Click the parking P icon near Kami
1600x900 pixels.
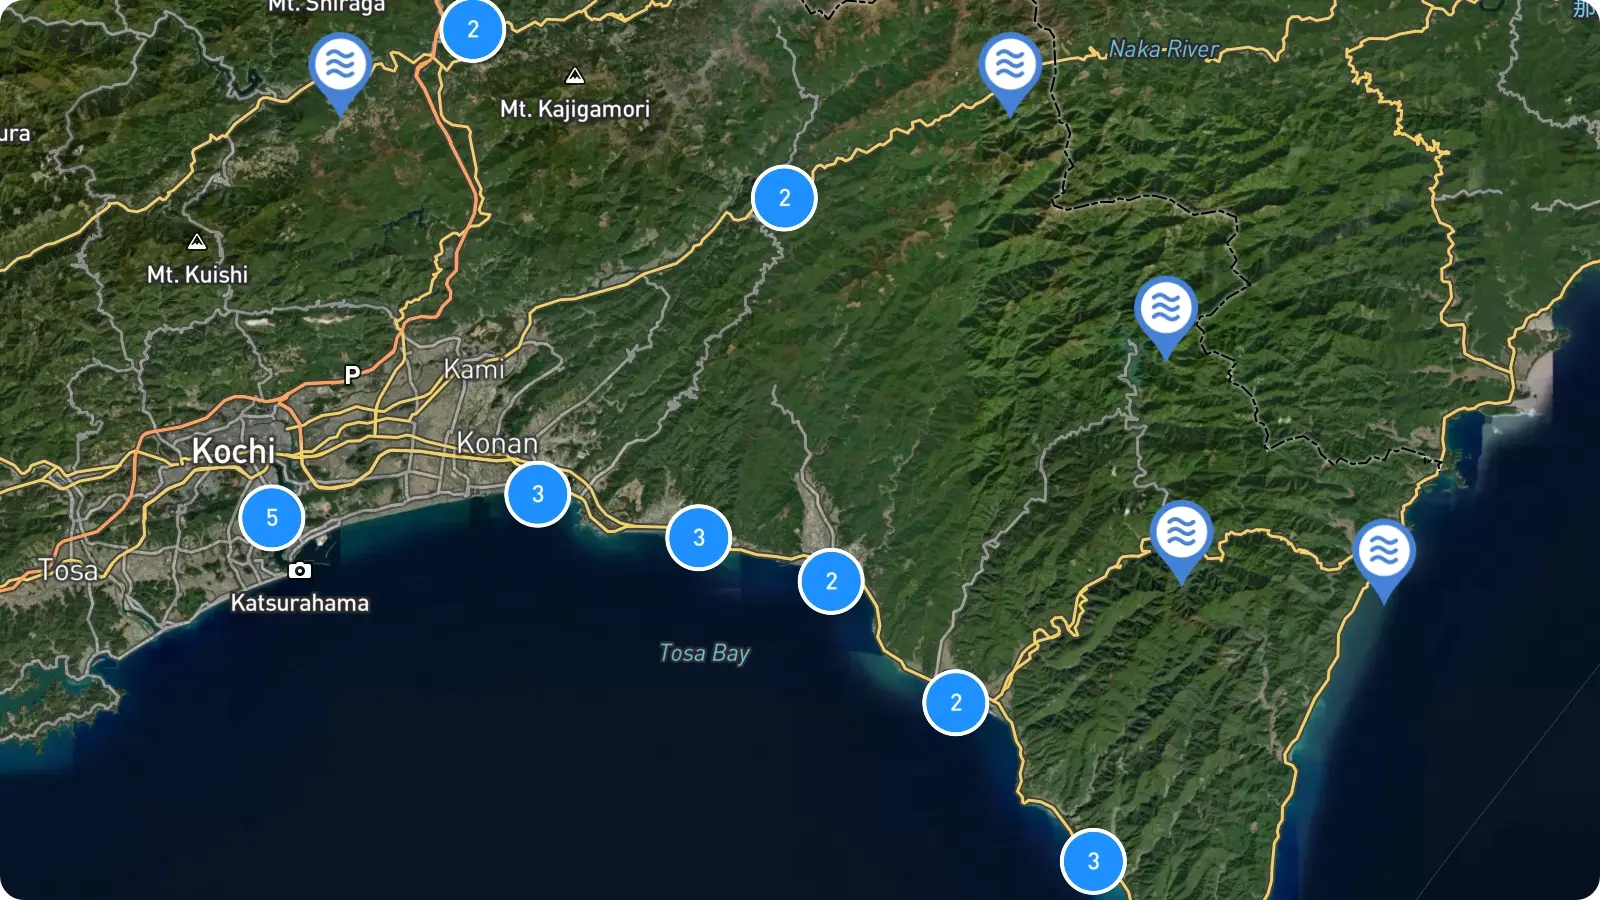tap(352, 375)
